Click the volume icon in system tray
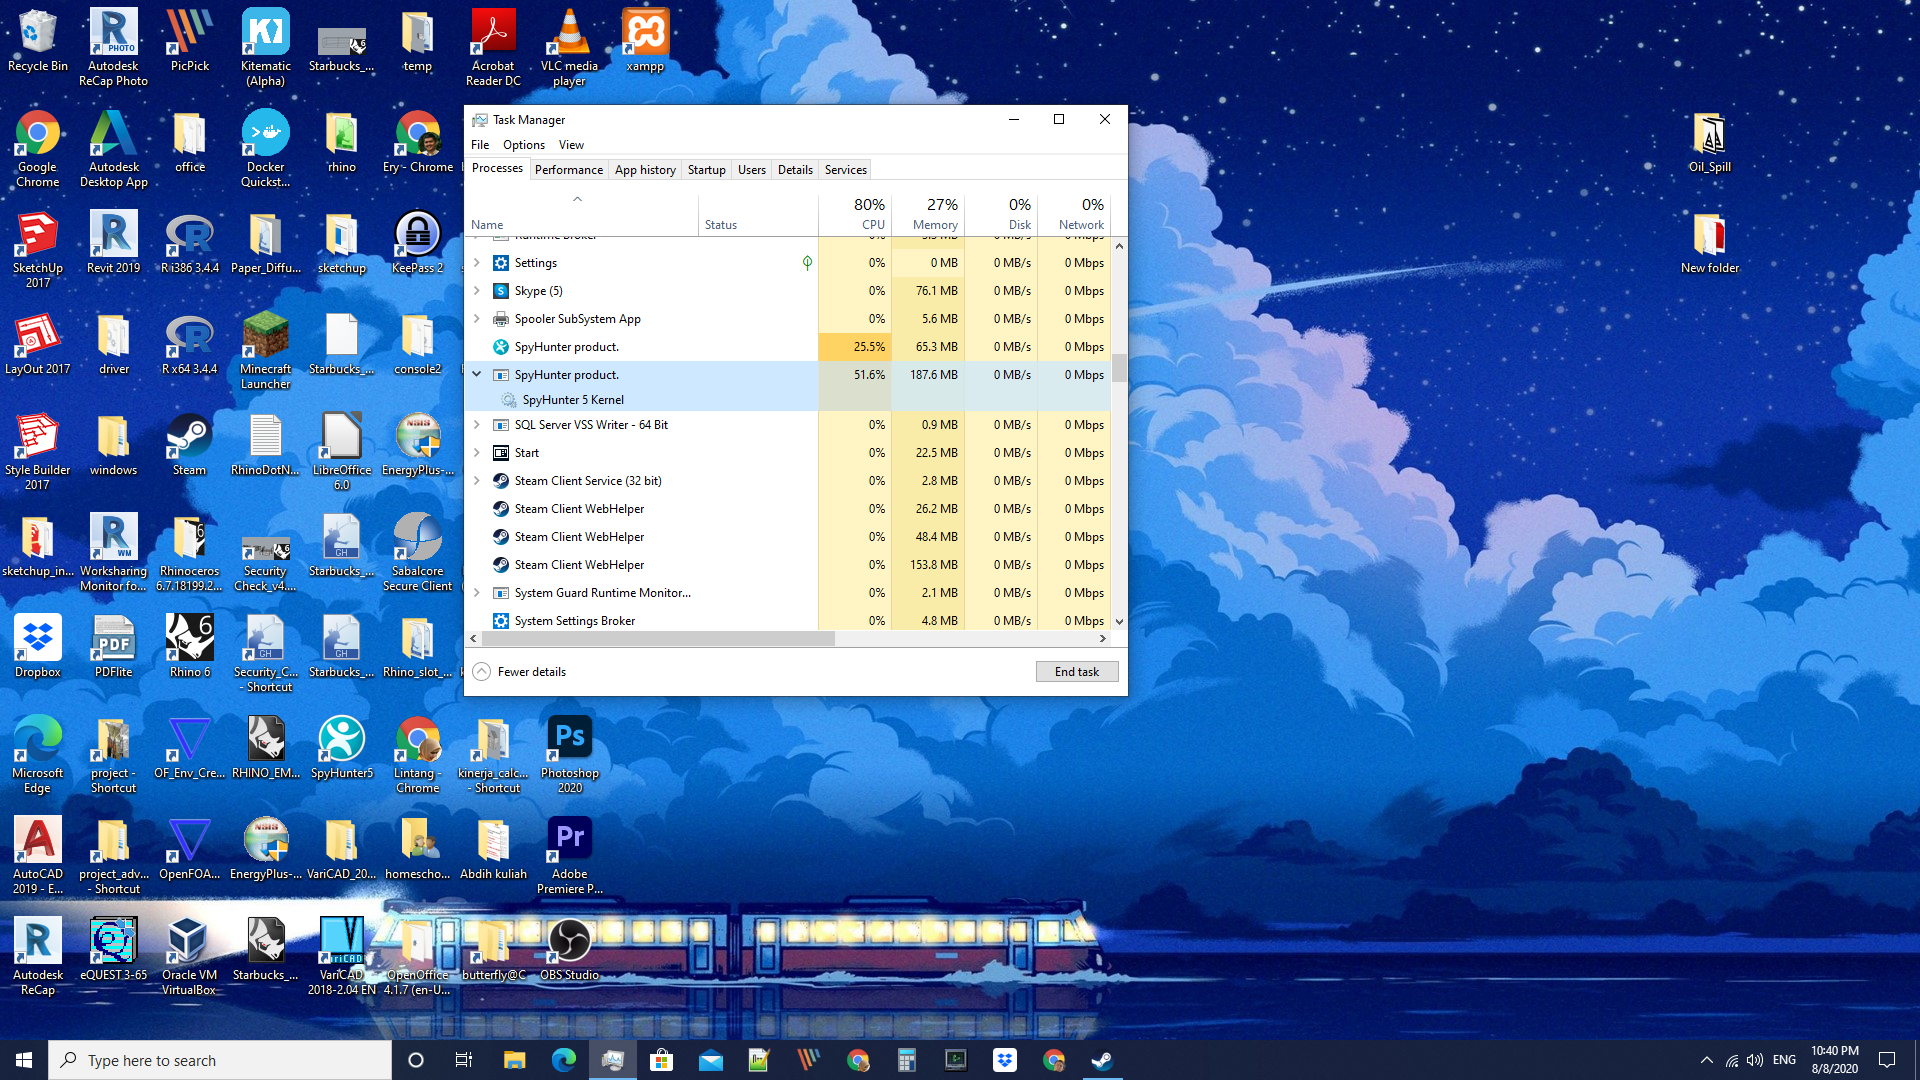Viewport: 1920px width, 1080px height. tap(1755, 1060)
